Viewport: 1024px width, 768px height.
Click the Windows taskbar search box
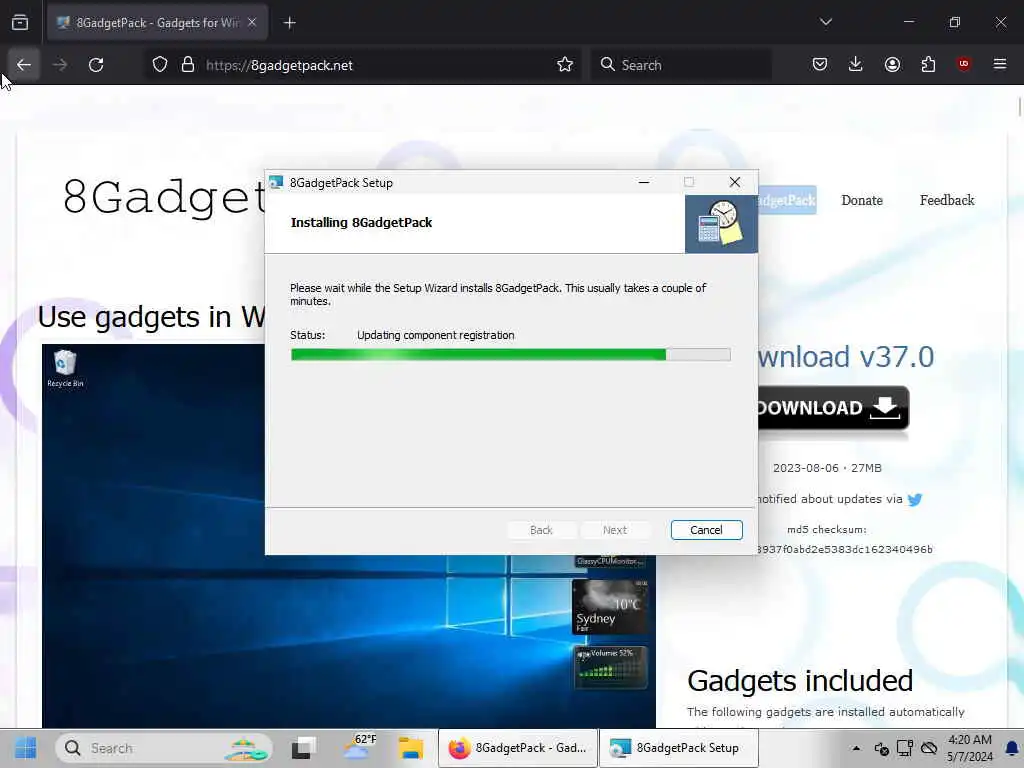[164, 748]
